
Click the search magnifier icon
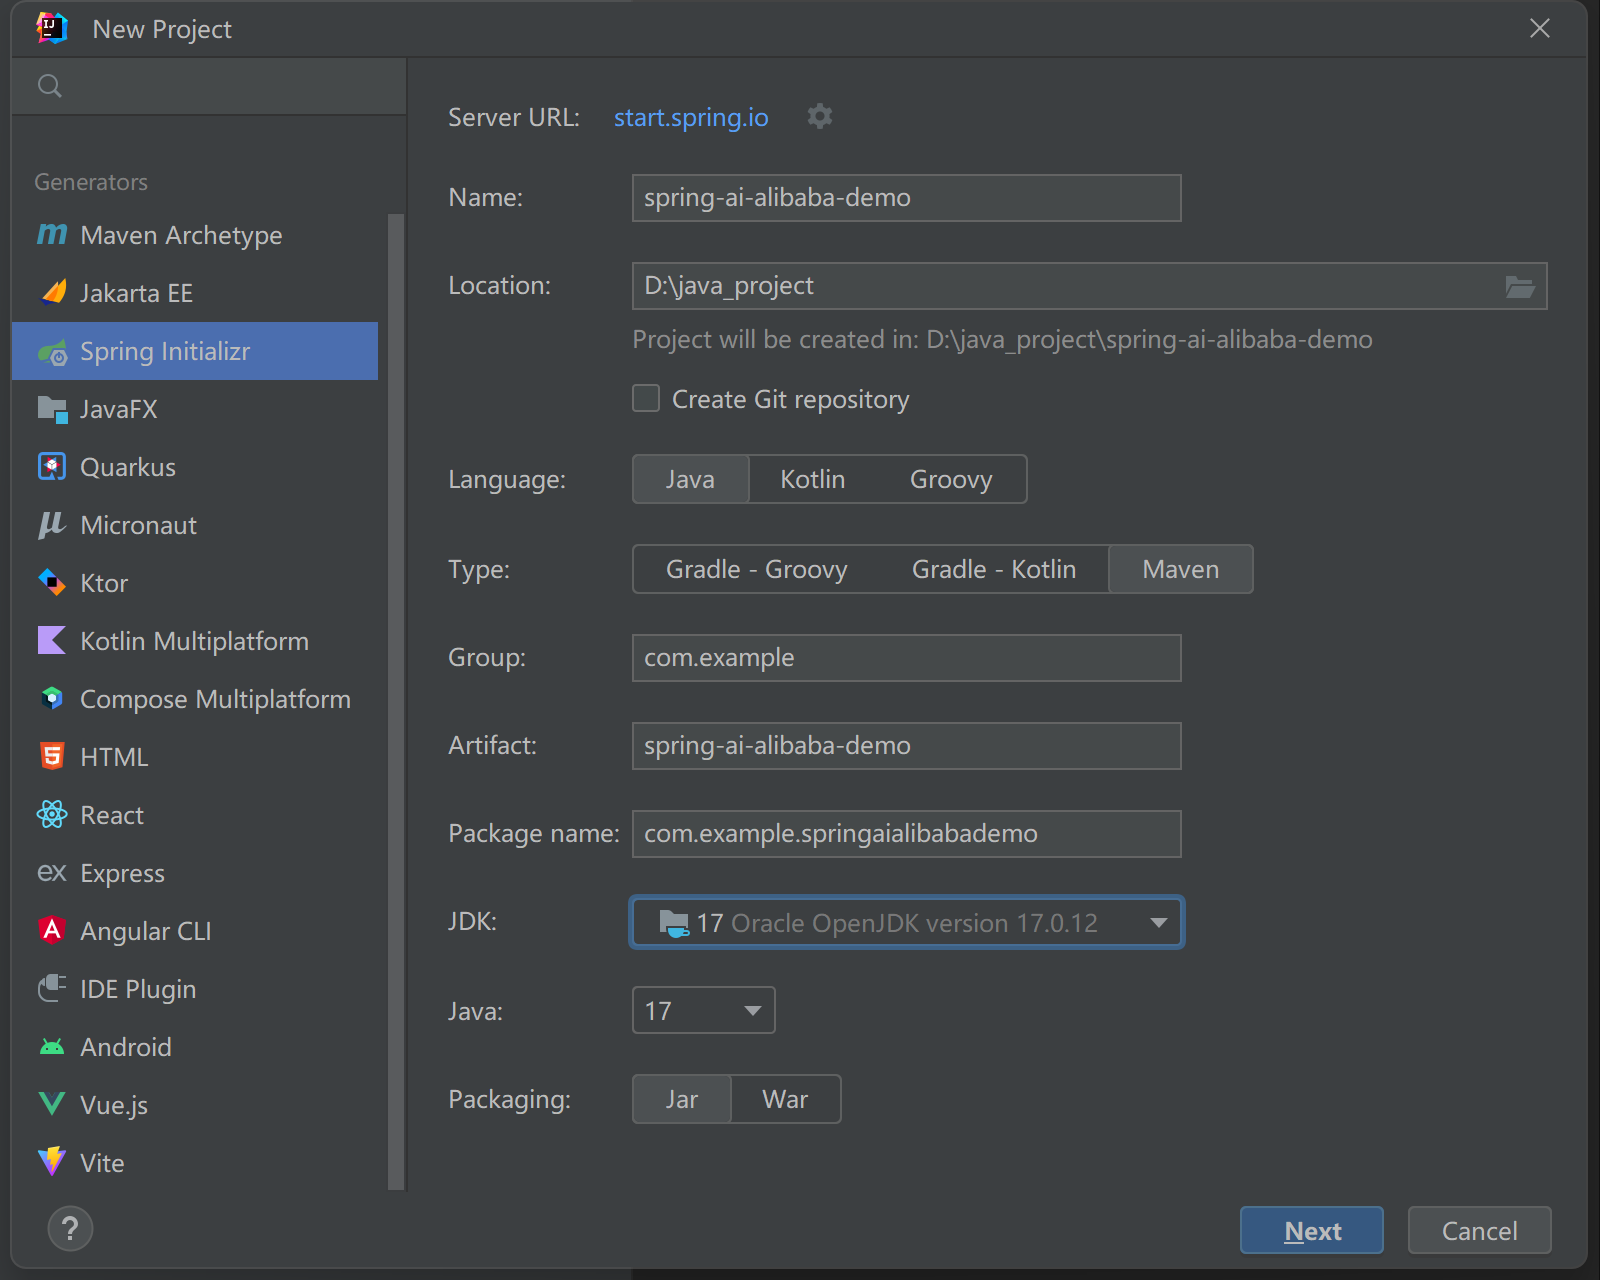coord(50,86)
